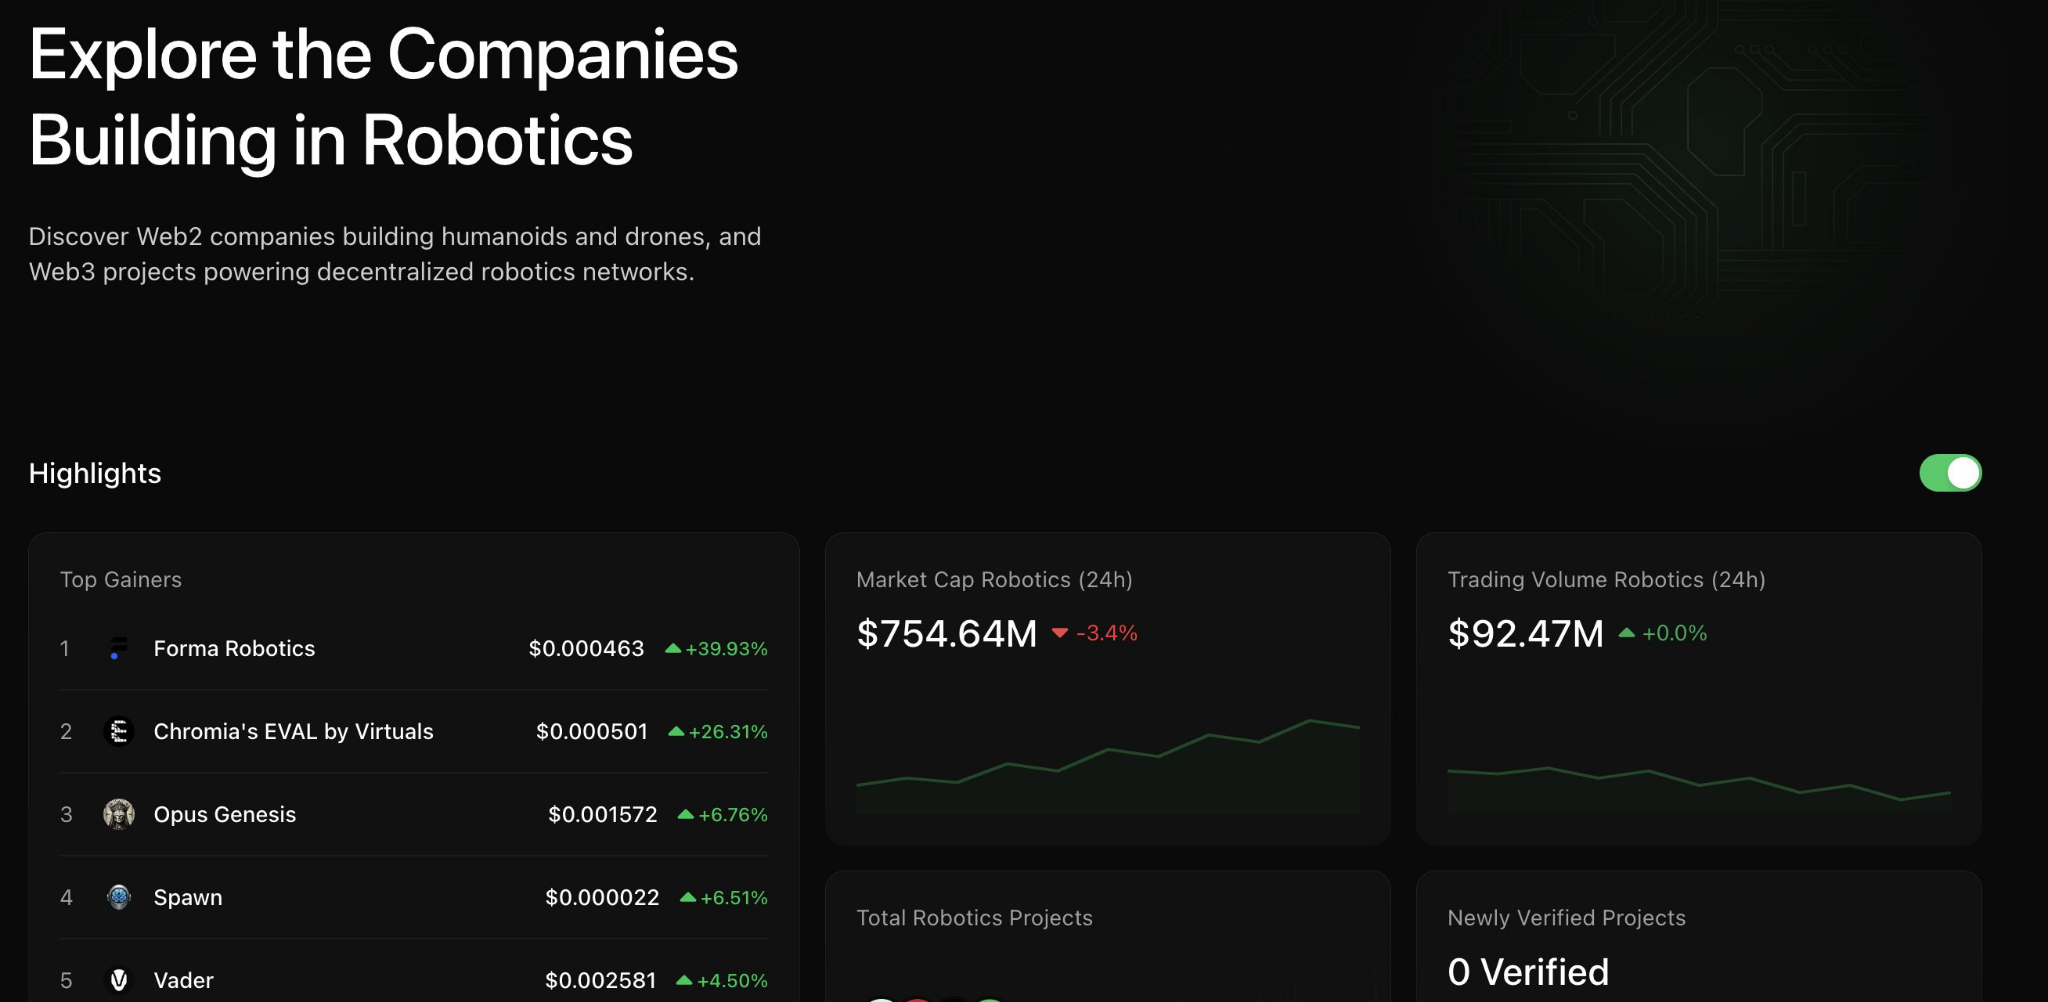Click the Forma Robotics logo icon

[x=119, y=648]
